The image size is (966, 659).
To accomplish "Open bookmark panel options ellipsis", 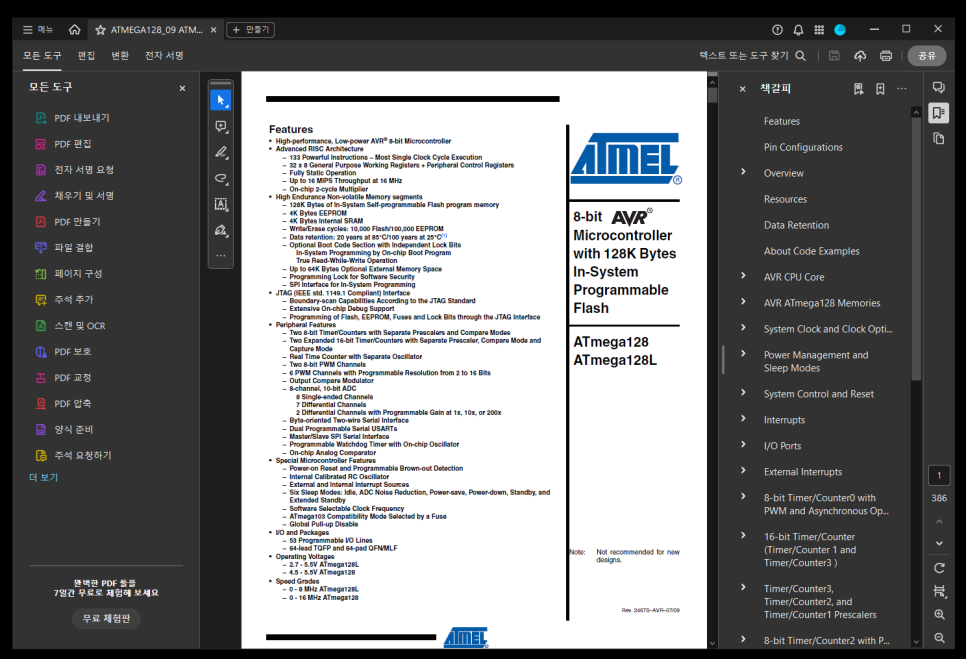I will pyautogui.click(x=902, y=89).
